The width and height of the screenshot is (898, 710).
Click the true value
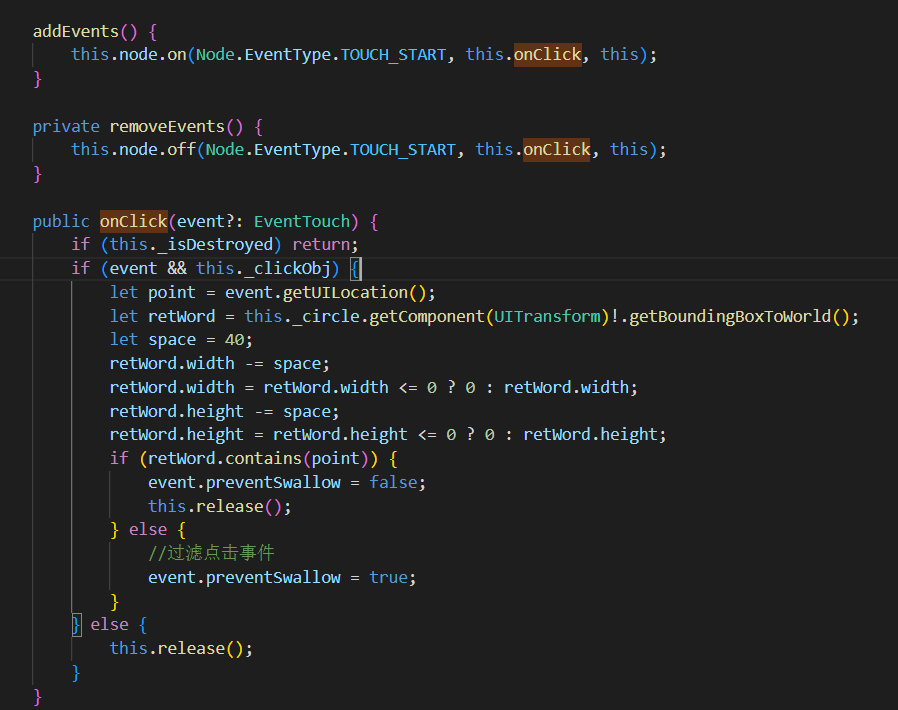point(388,577)
